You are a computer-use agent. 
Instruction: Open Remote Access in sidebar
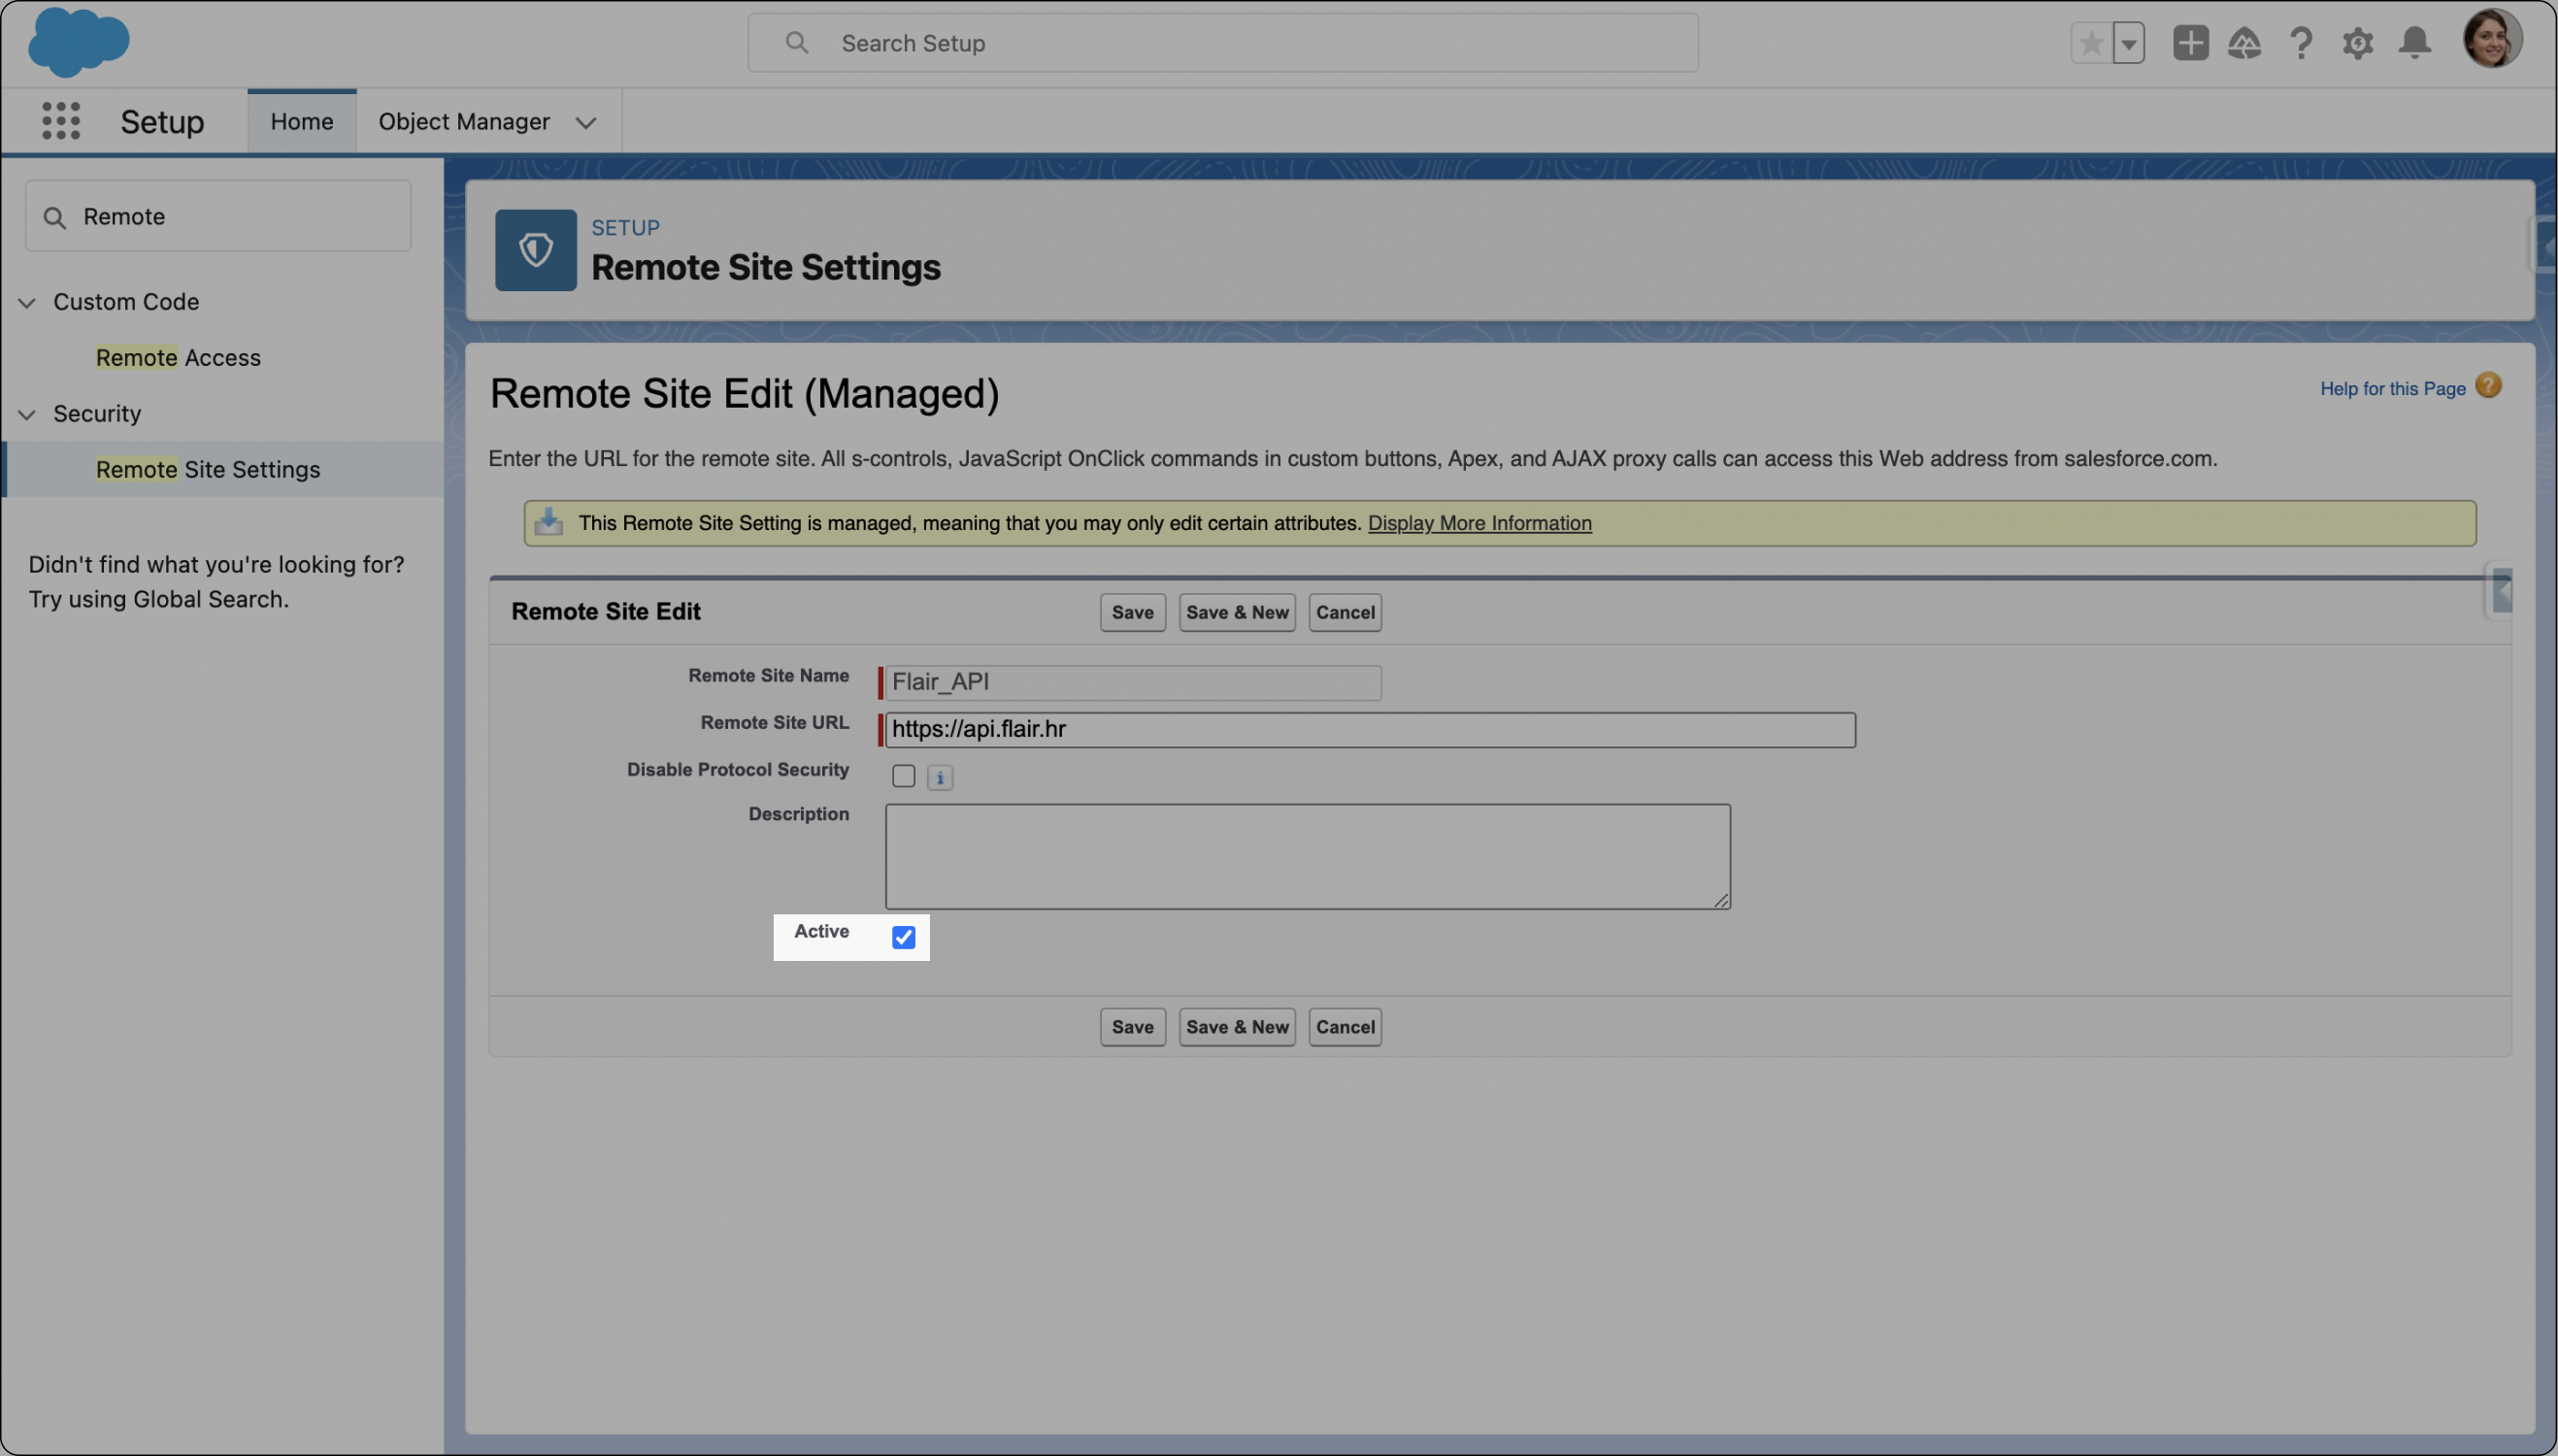pyautogui.click(x=178, y=358)
